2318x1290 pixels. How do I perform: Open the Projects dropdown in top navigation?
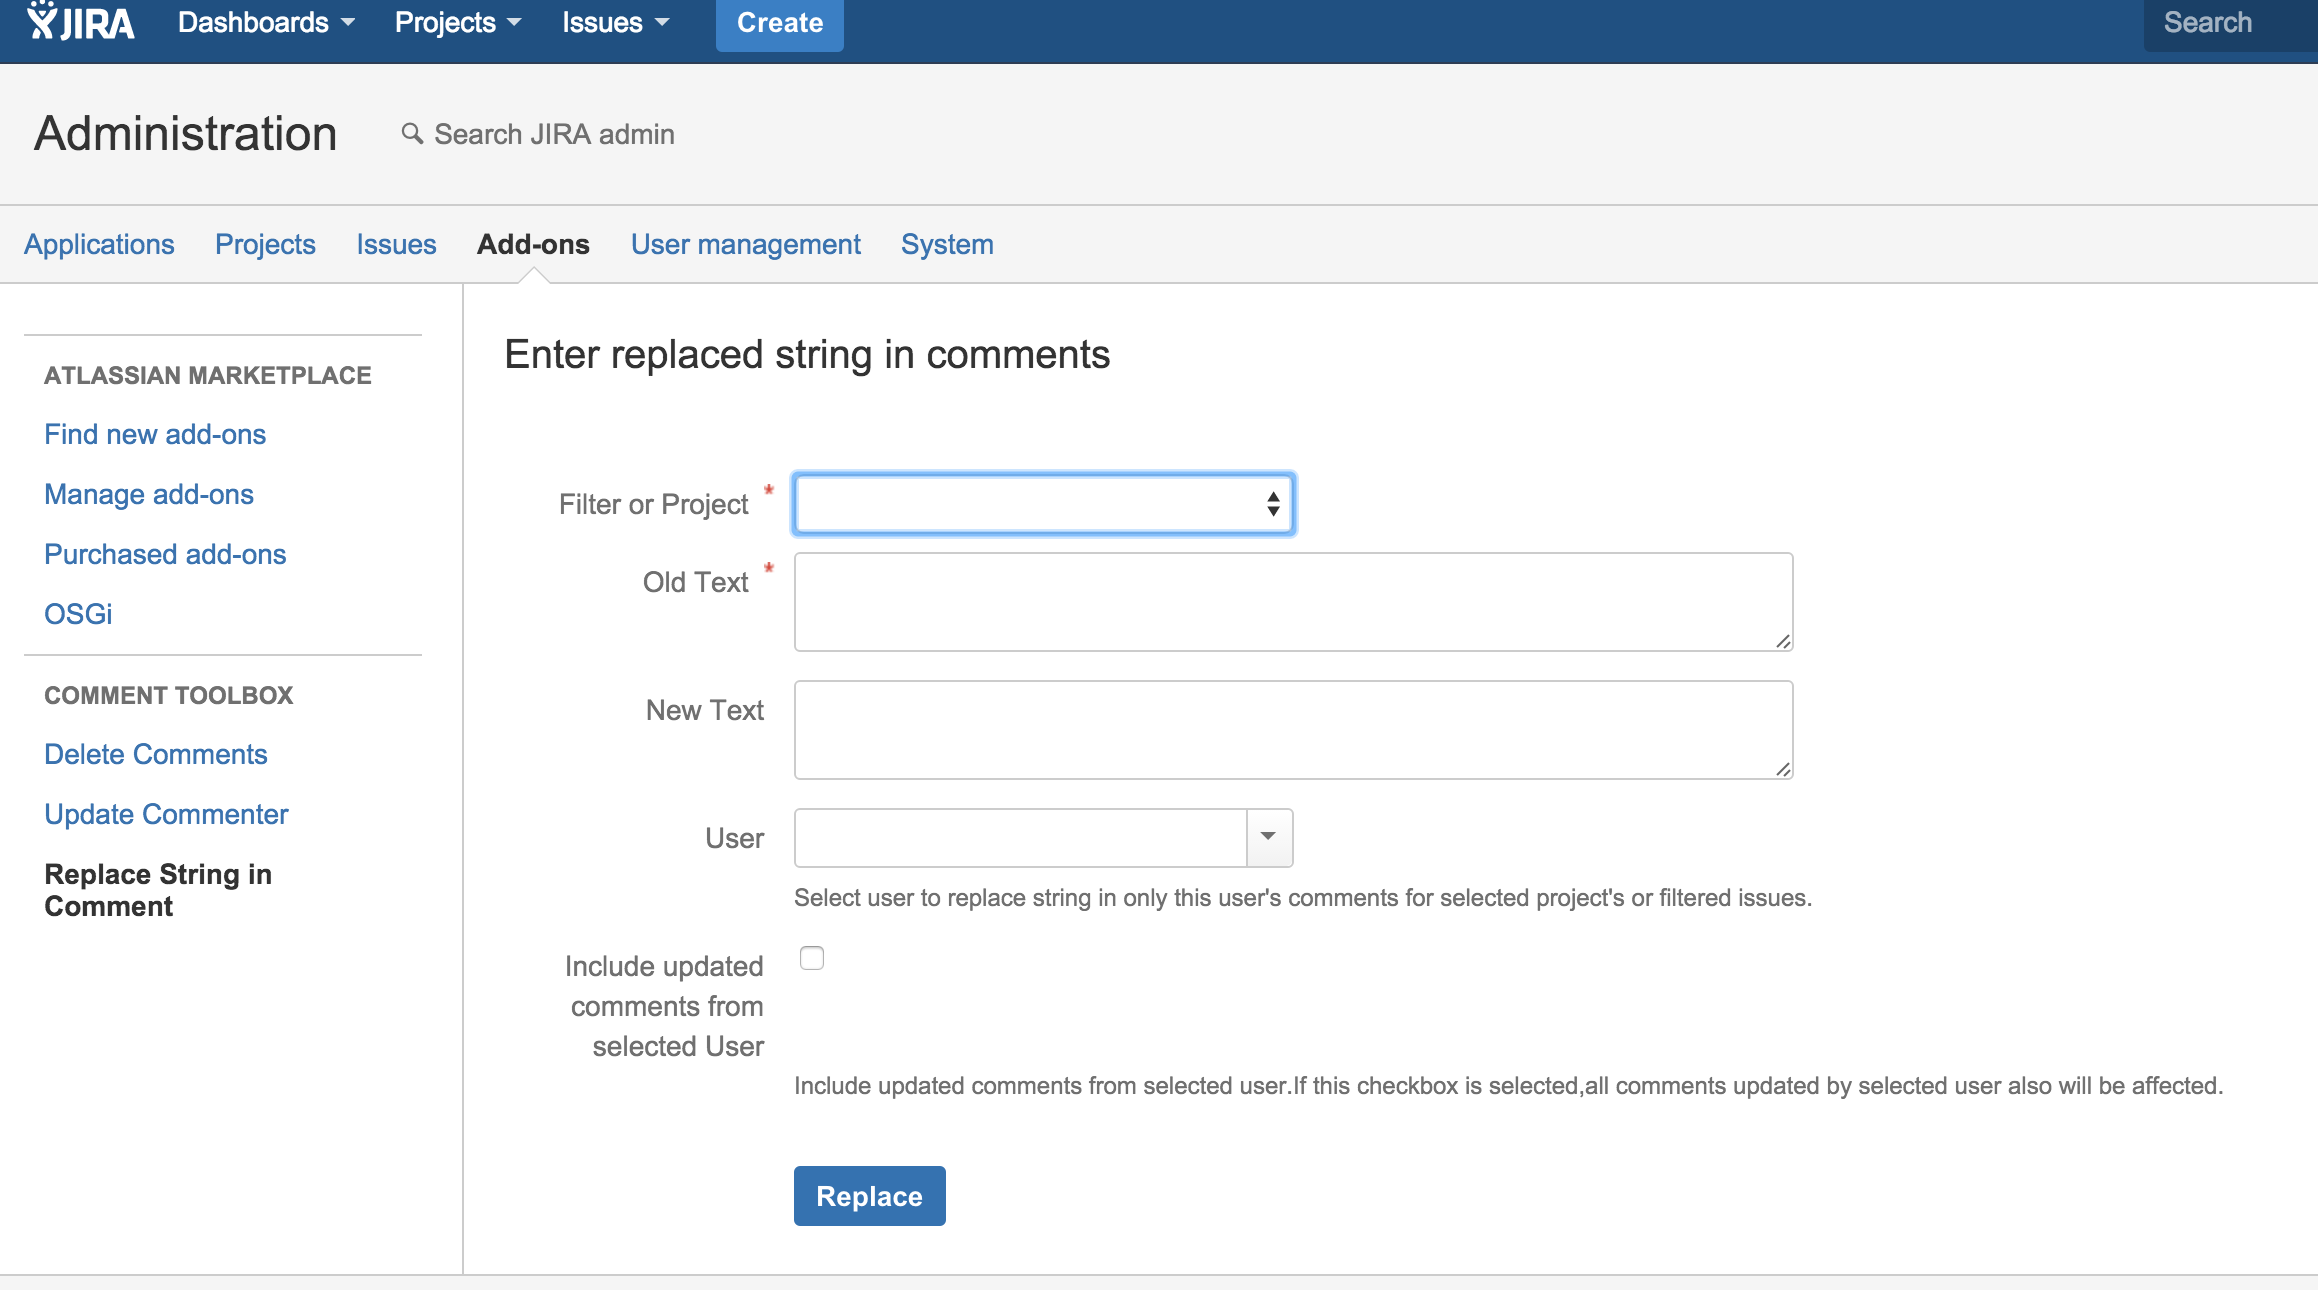click(458, 23)
